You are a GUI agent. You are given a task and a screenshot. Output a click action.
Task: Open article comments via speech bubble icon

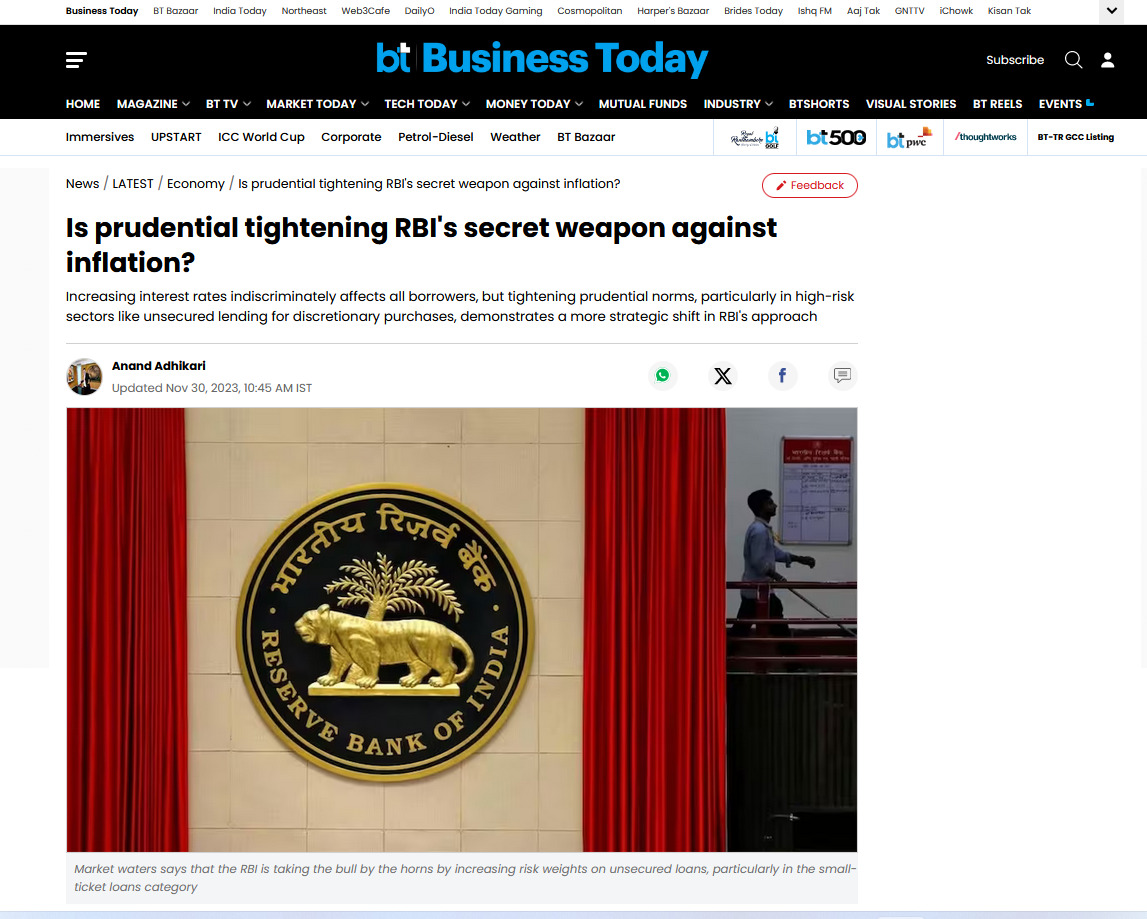point(842,375)
